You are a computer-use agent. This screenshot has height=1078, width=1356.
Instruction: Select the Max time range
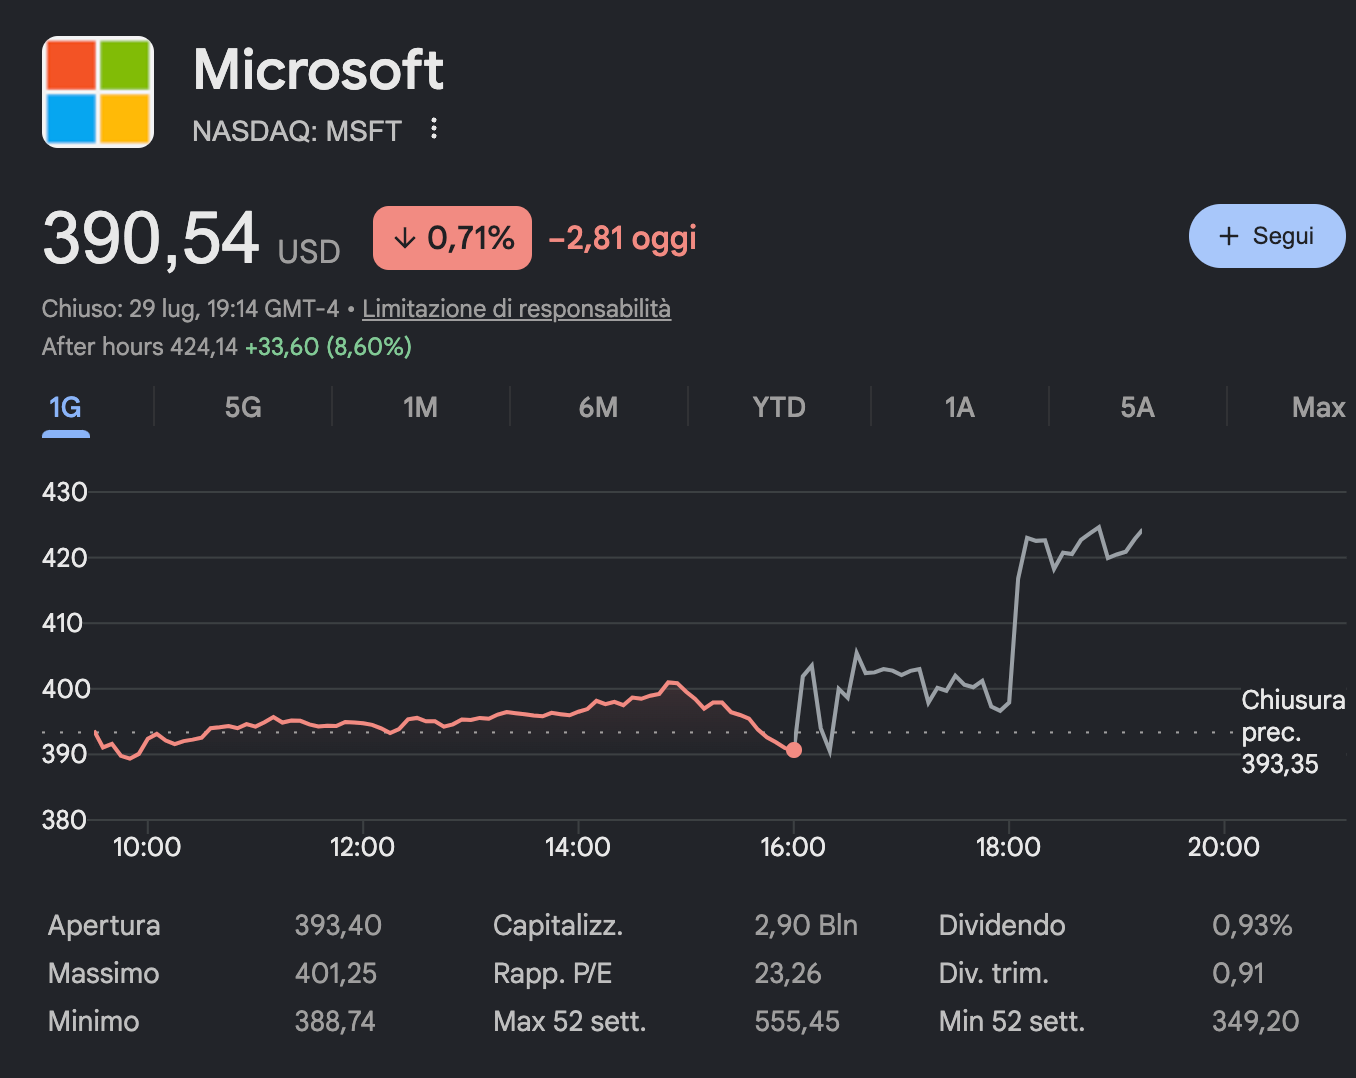(x=1318, y=408)
